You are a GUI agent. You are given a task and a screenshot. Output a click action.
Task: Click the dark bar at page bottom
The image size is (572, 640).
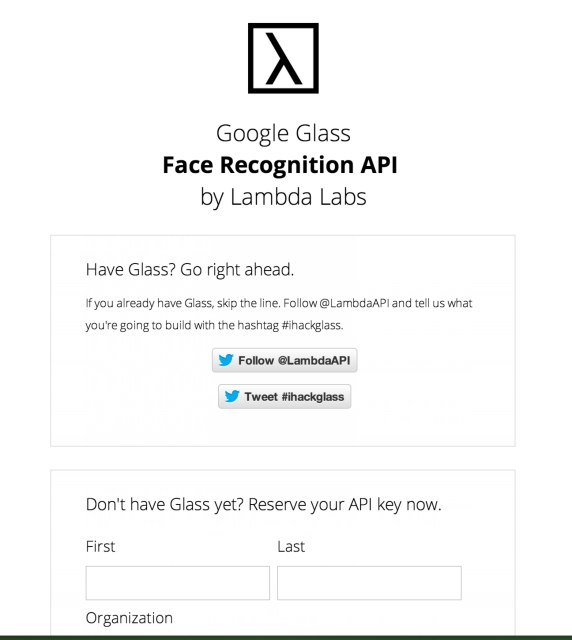coord(286,638)
